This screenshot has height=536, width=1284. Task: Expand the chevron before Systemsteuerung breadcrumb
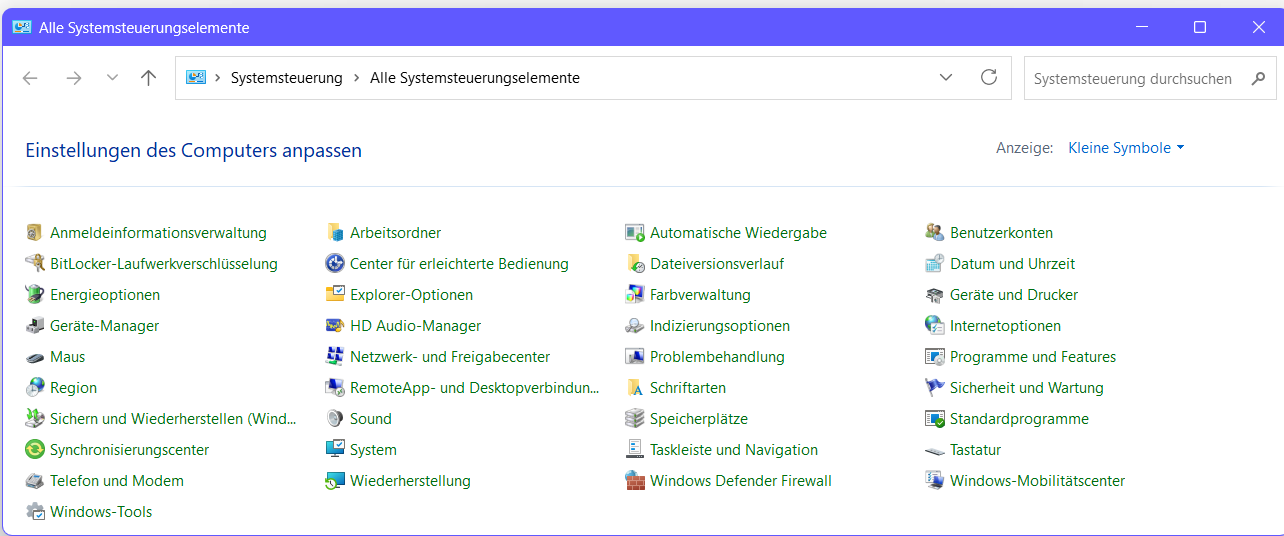[217, 77]
